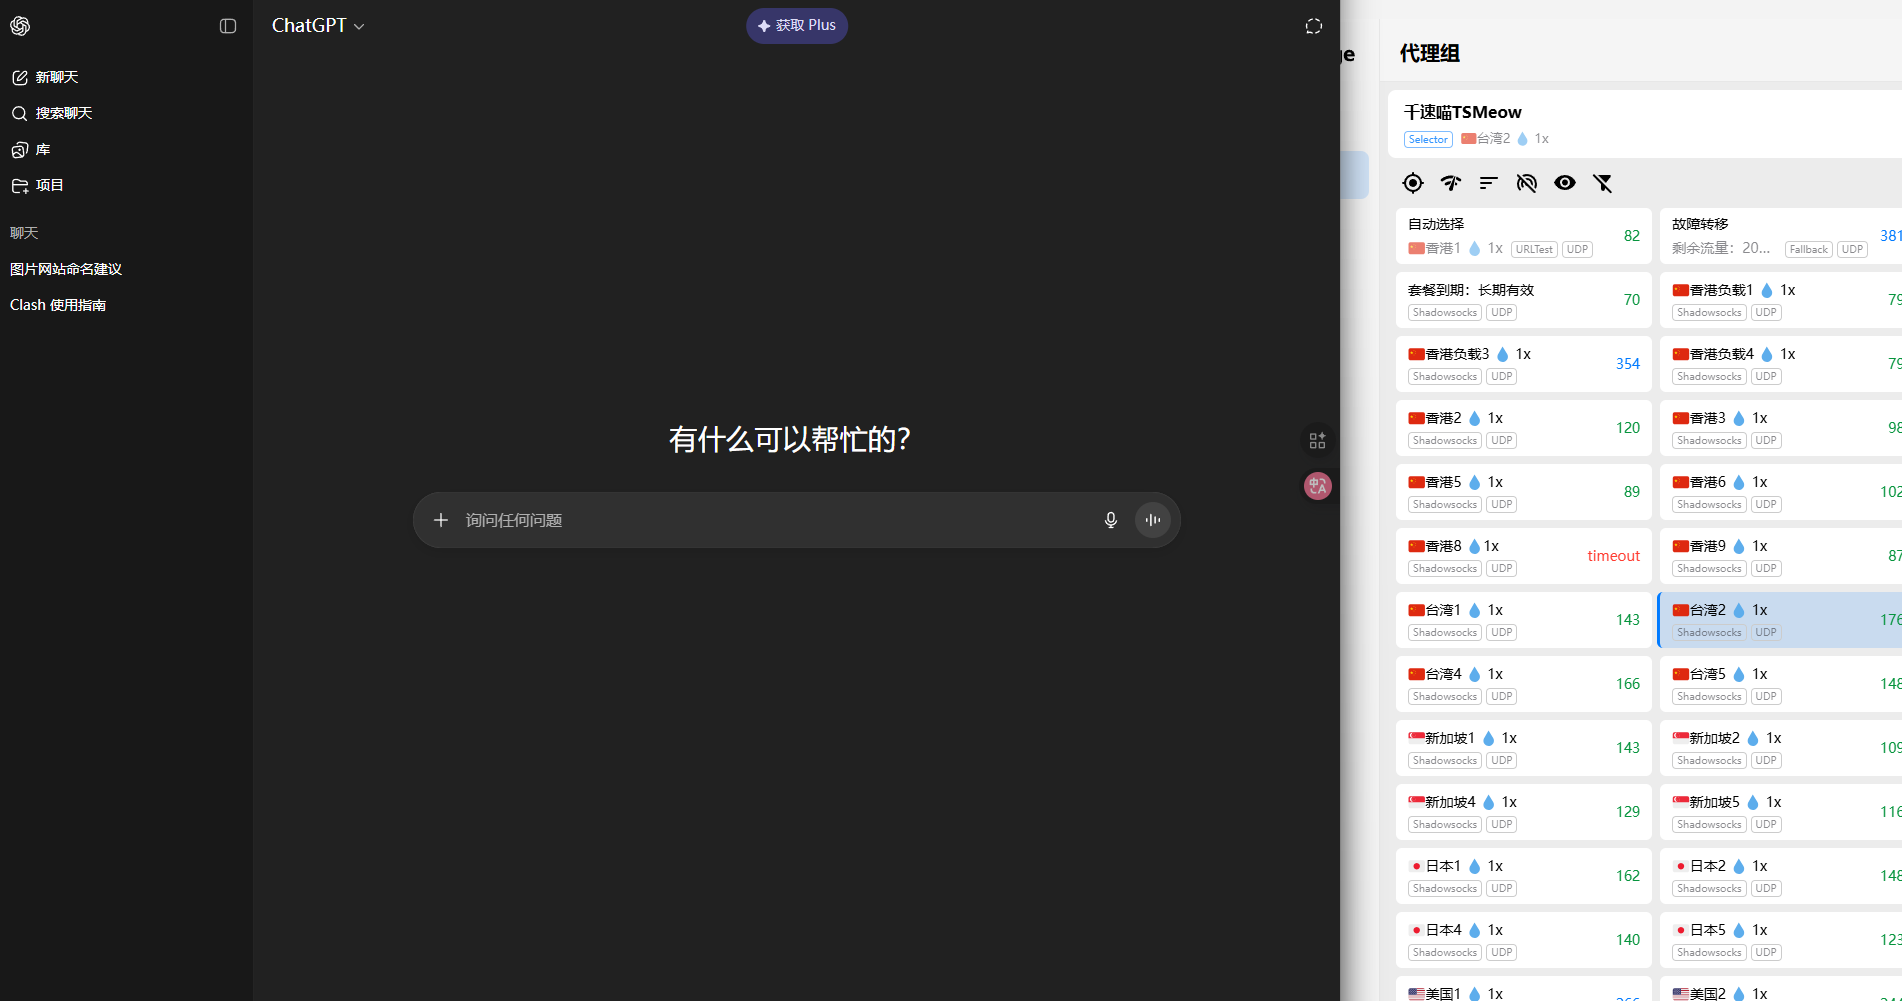Toggle the crossed-out filter icon
The width and height of the screenshot is (1902, 1001).
[1602, 183]
